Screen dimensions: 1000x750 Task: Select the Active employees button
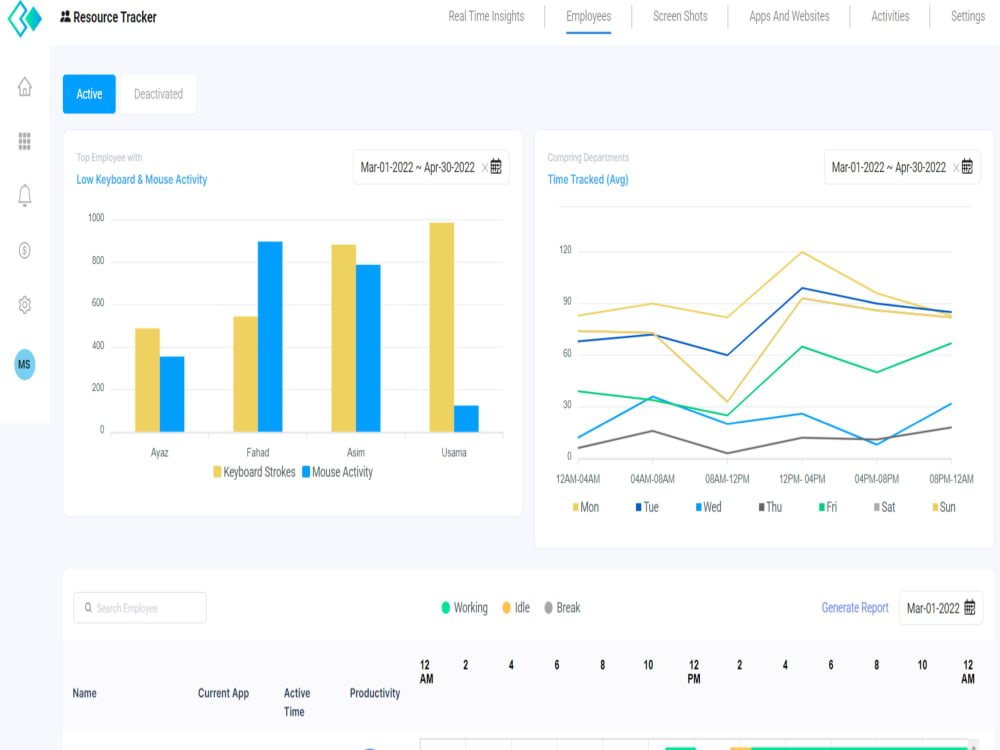tap(89, 94)
